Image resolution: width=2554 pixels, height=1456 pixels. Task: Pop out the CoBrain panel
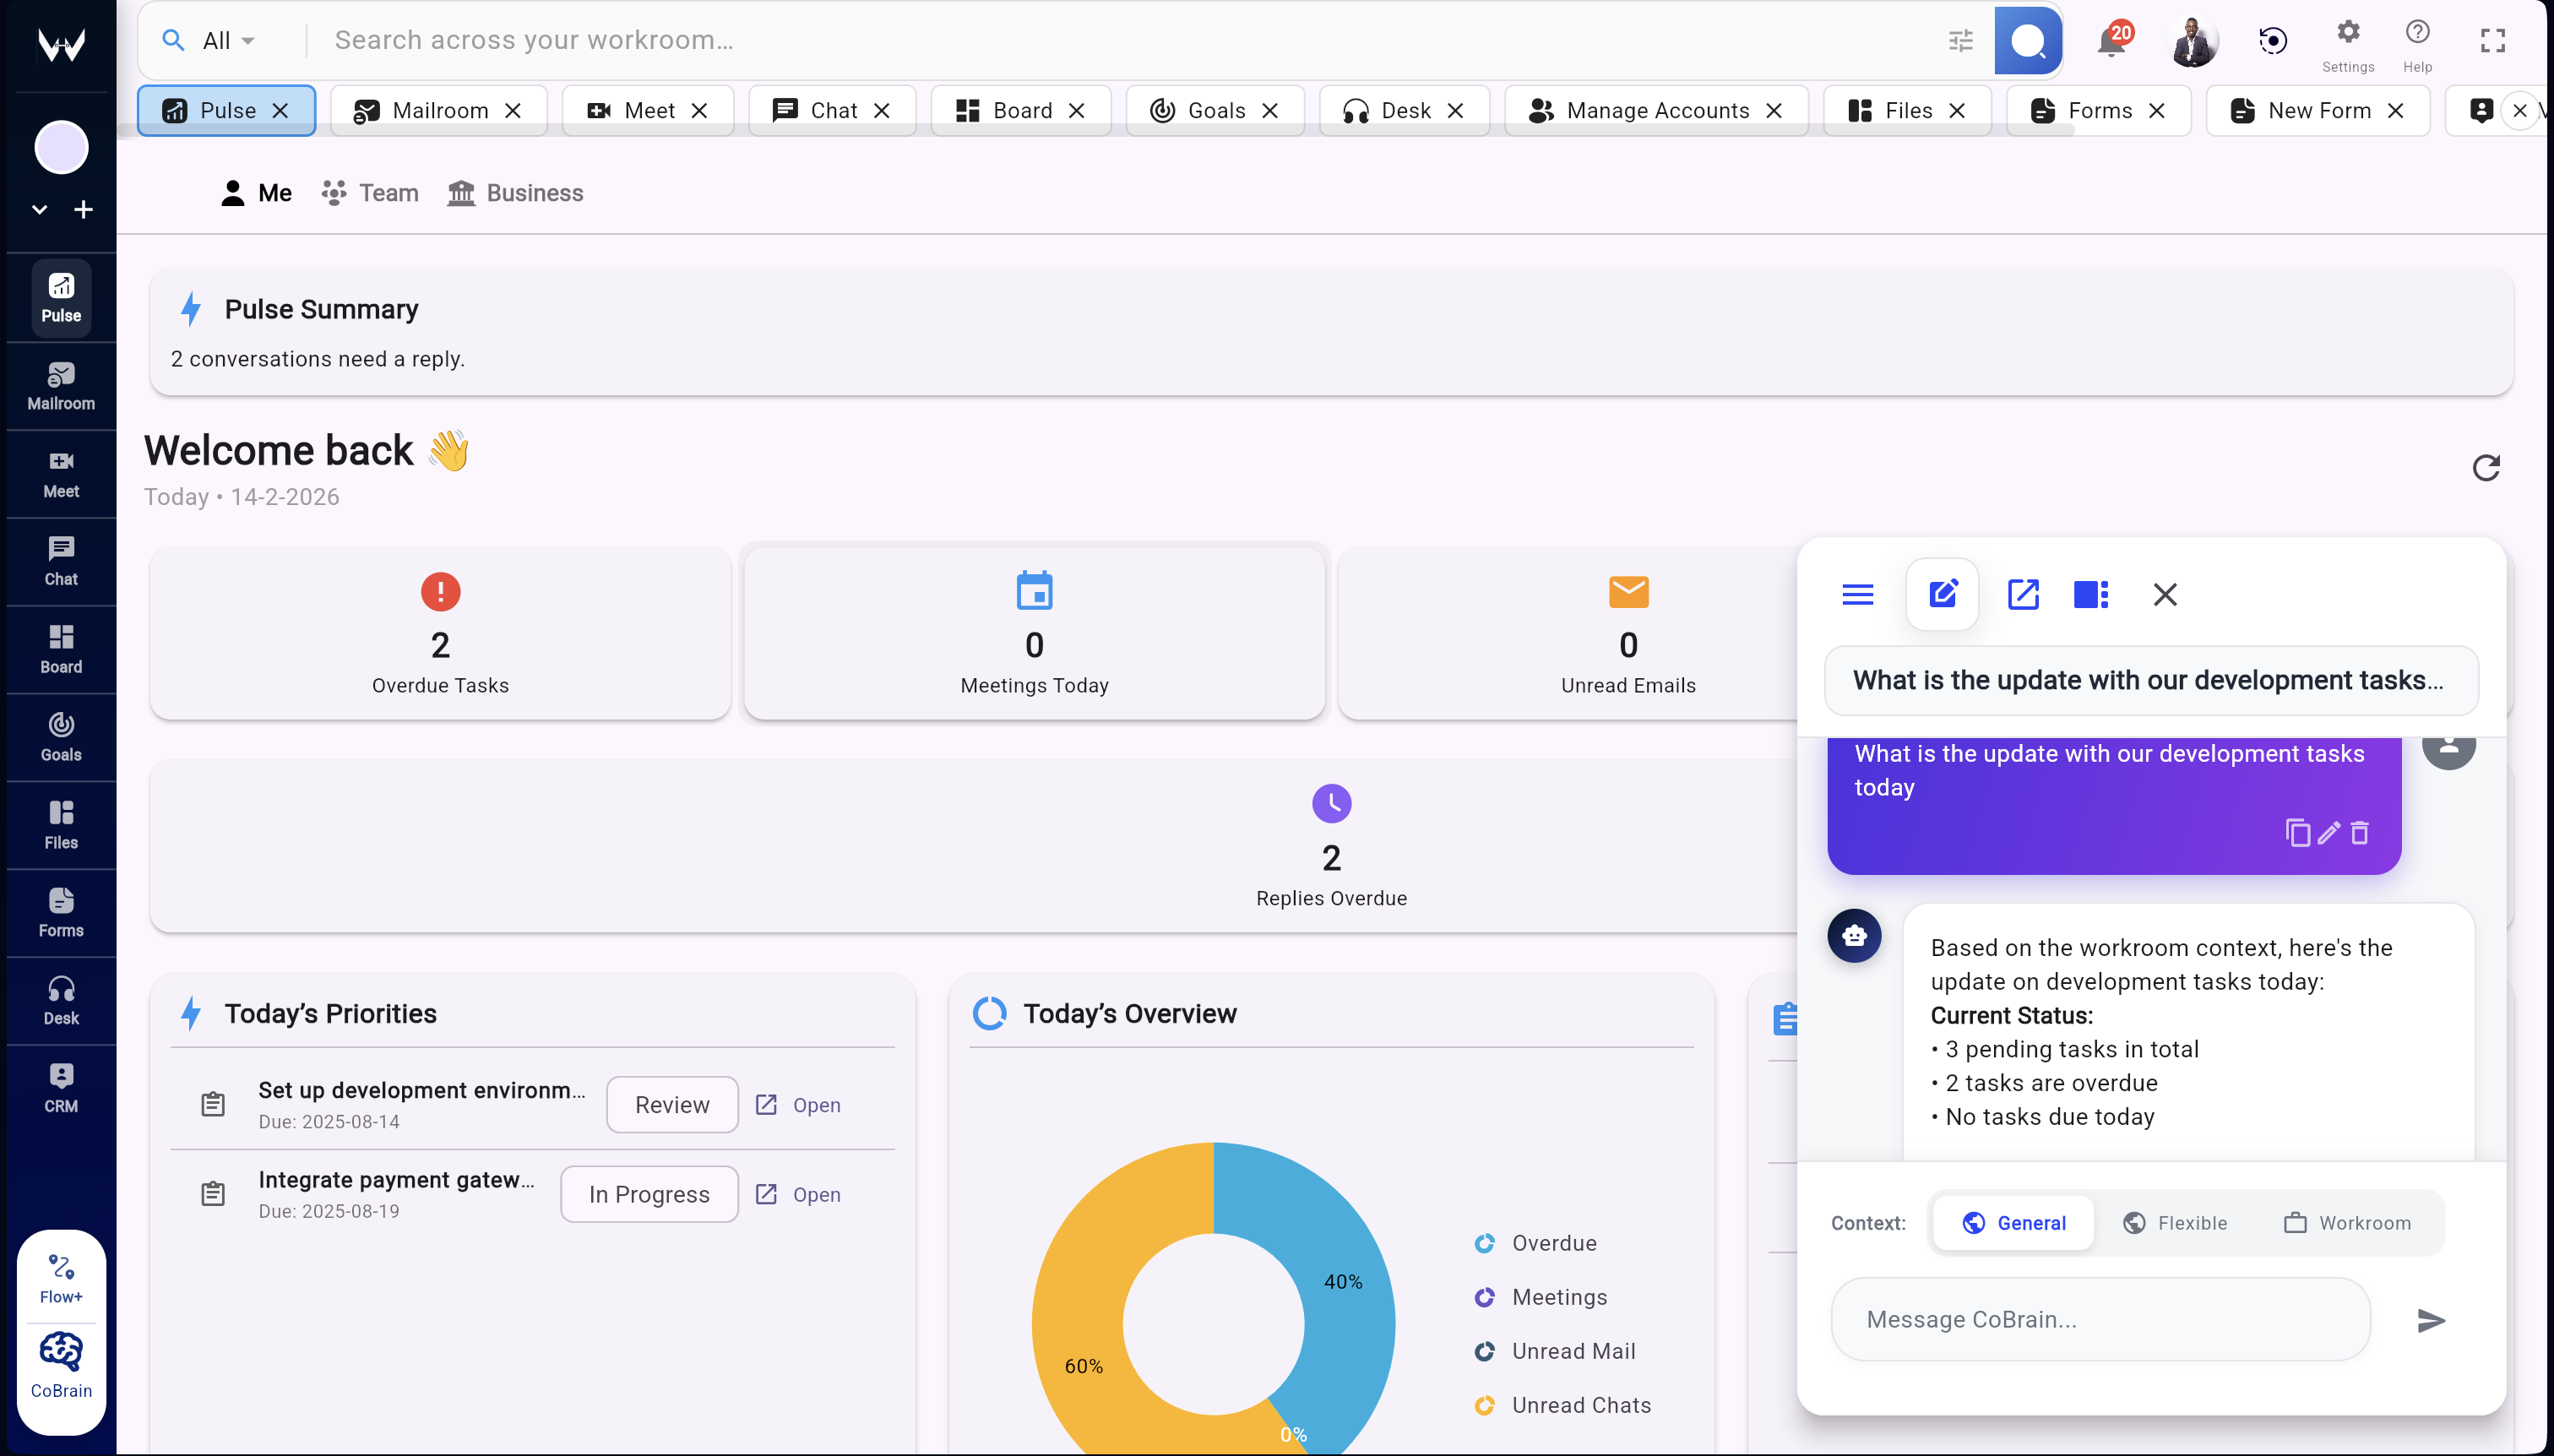pos(2023,594)
